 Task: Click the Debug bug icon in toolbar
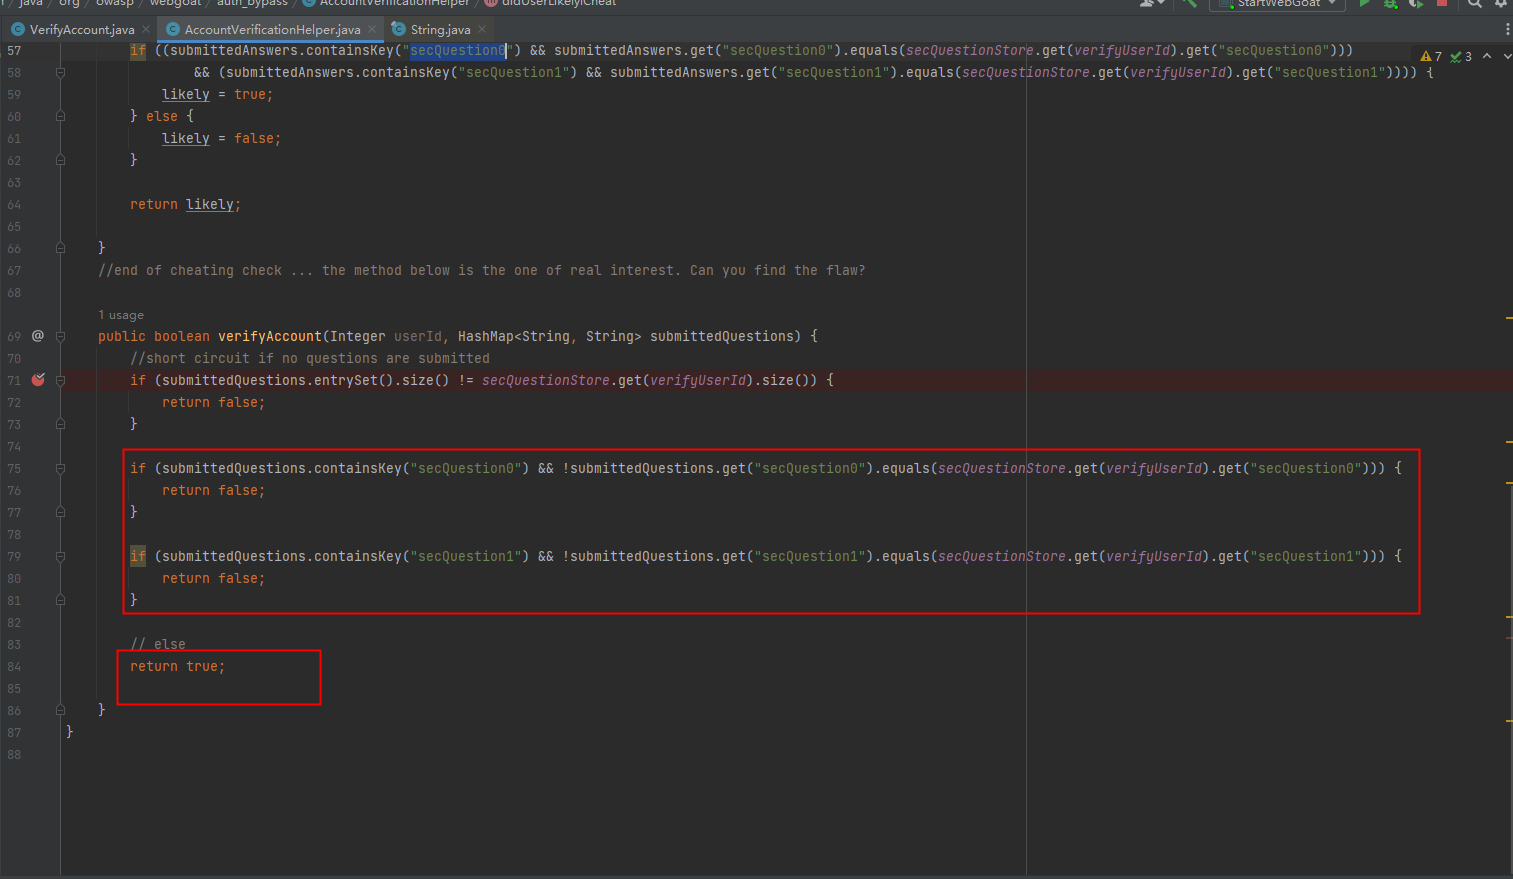(x=1390, y=4)
